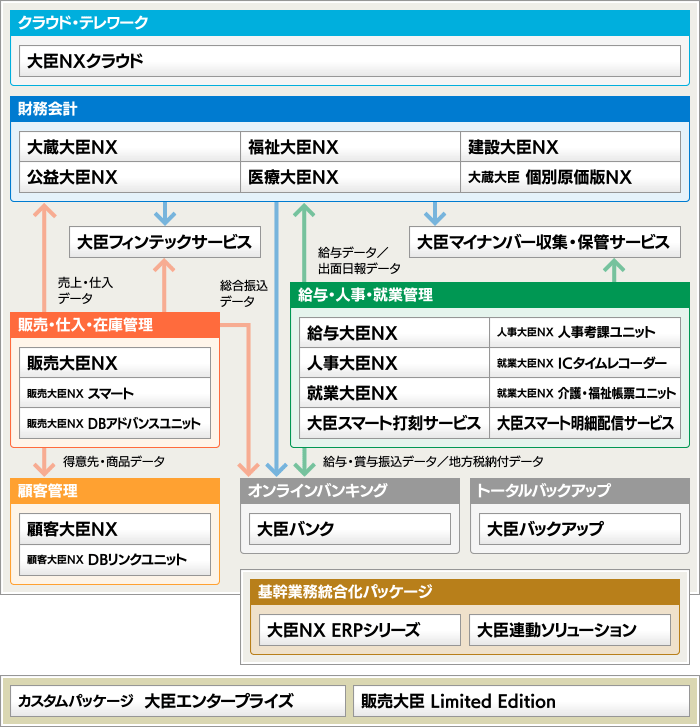The image size is (700, 727).
Task: Click the オンラインバンキング header
Action: pyautogui.click(x=350, y=491)
